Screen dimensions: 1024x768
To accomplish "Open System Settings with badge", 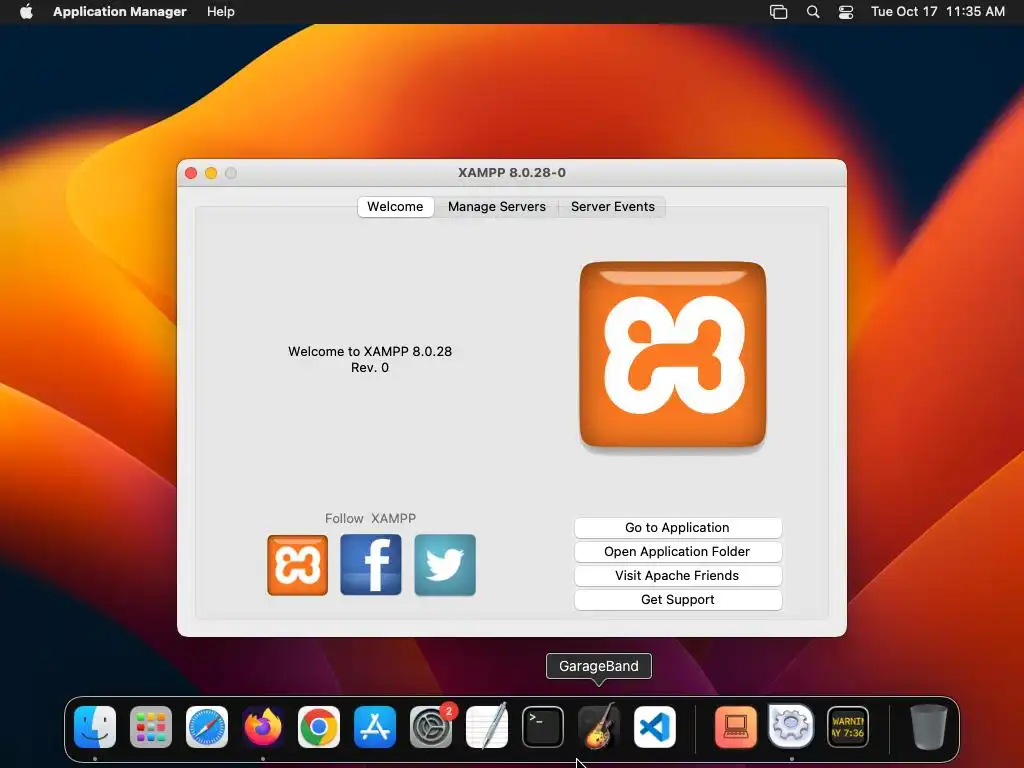I will coord(431,727).
